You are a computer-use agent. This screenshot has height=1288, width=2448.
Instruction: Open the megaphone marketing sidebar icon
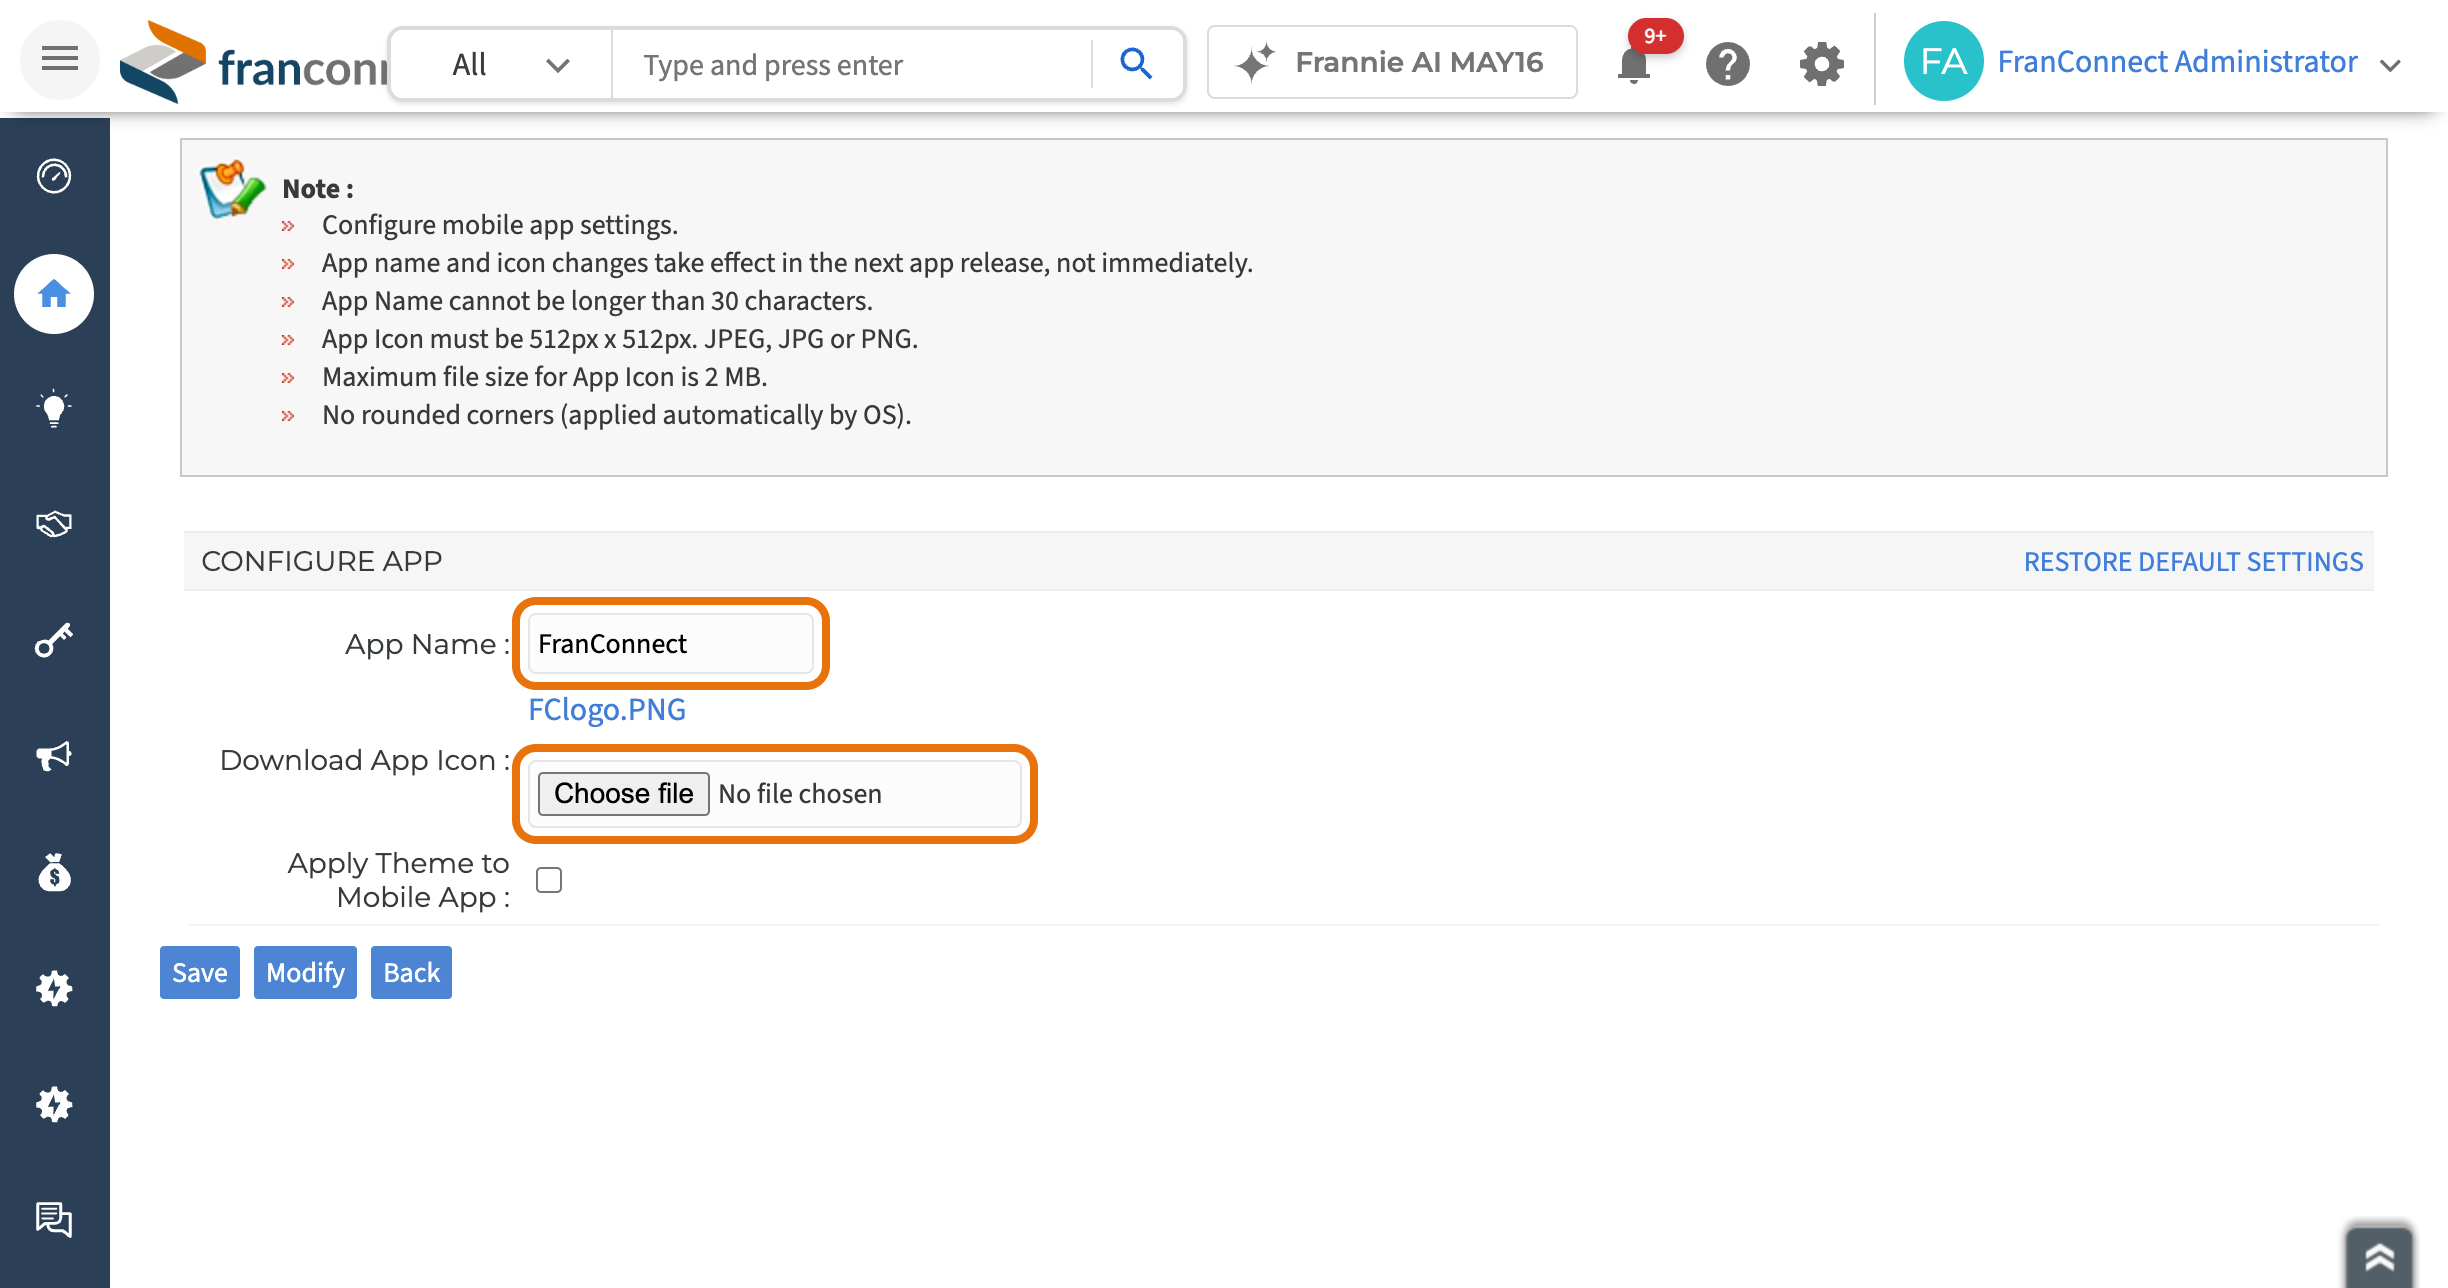[54, 756]
